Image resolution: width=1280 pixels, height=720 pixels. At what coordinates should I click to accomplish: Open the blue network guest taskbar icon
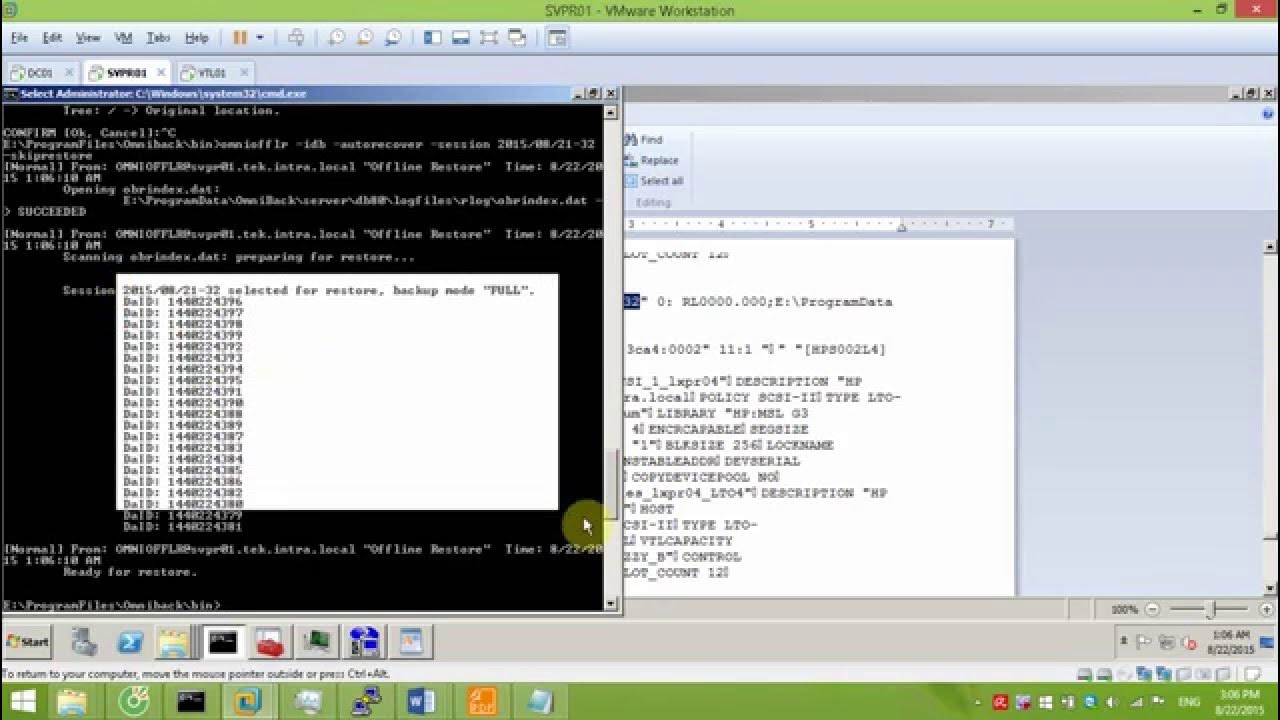[364, 642]
